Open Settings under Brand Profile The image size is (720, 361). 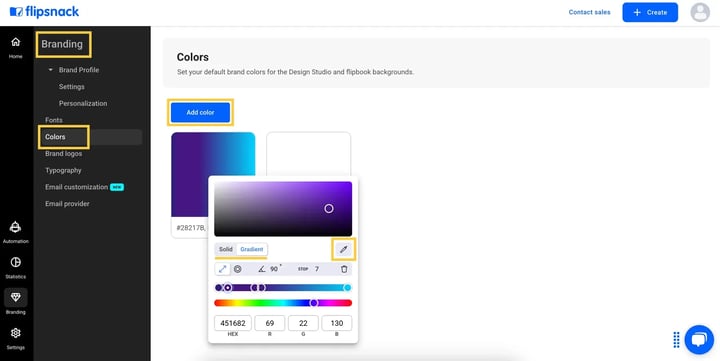click(72, 87)
